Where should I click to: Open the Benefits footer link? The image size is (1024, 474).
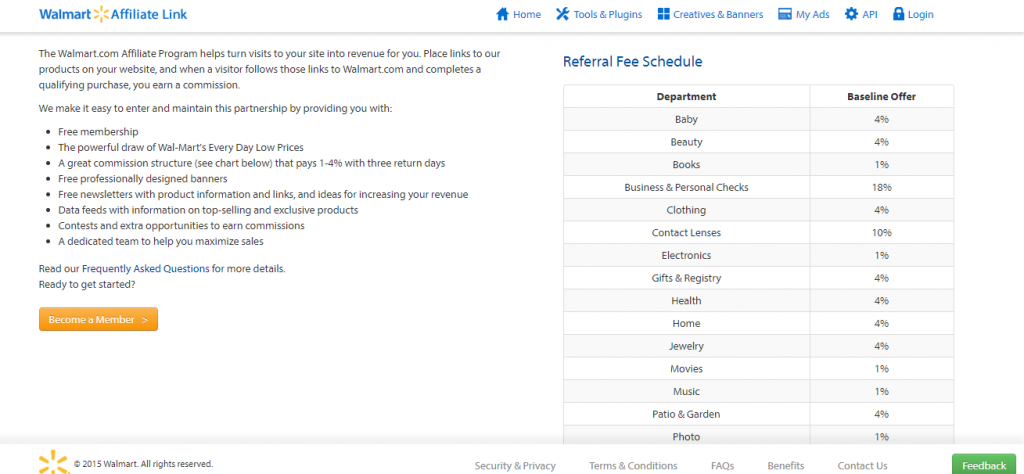click(x=786, y=466)
